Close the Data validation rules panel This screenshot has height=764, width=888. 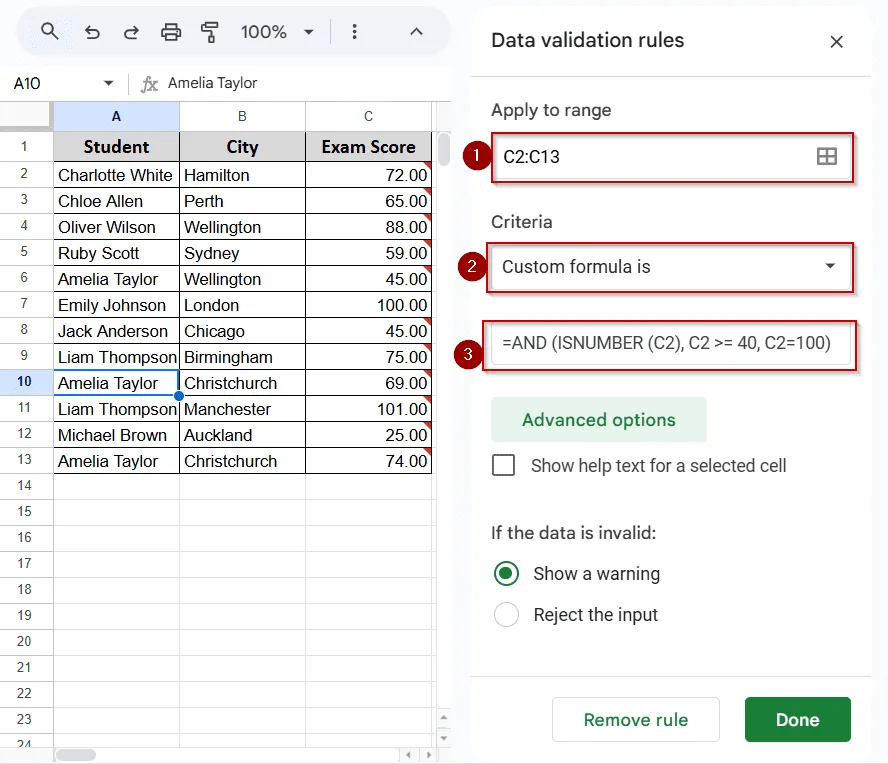836,42
